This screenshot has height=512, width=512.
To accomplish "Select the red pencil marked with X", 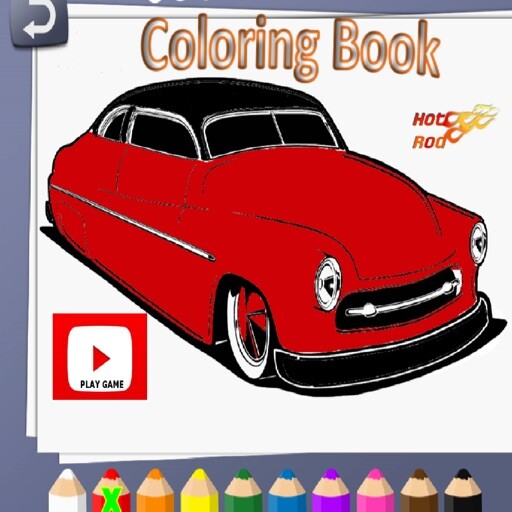I will (111, 490).
